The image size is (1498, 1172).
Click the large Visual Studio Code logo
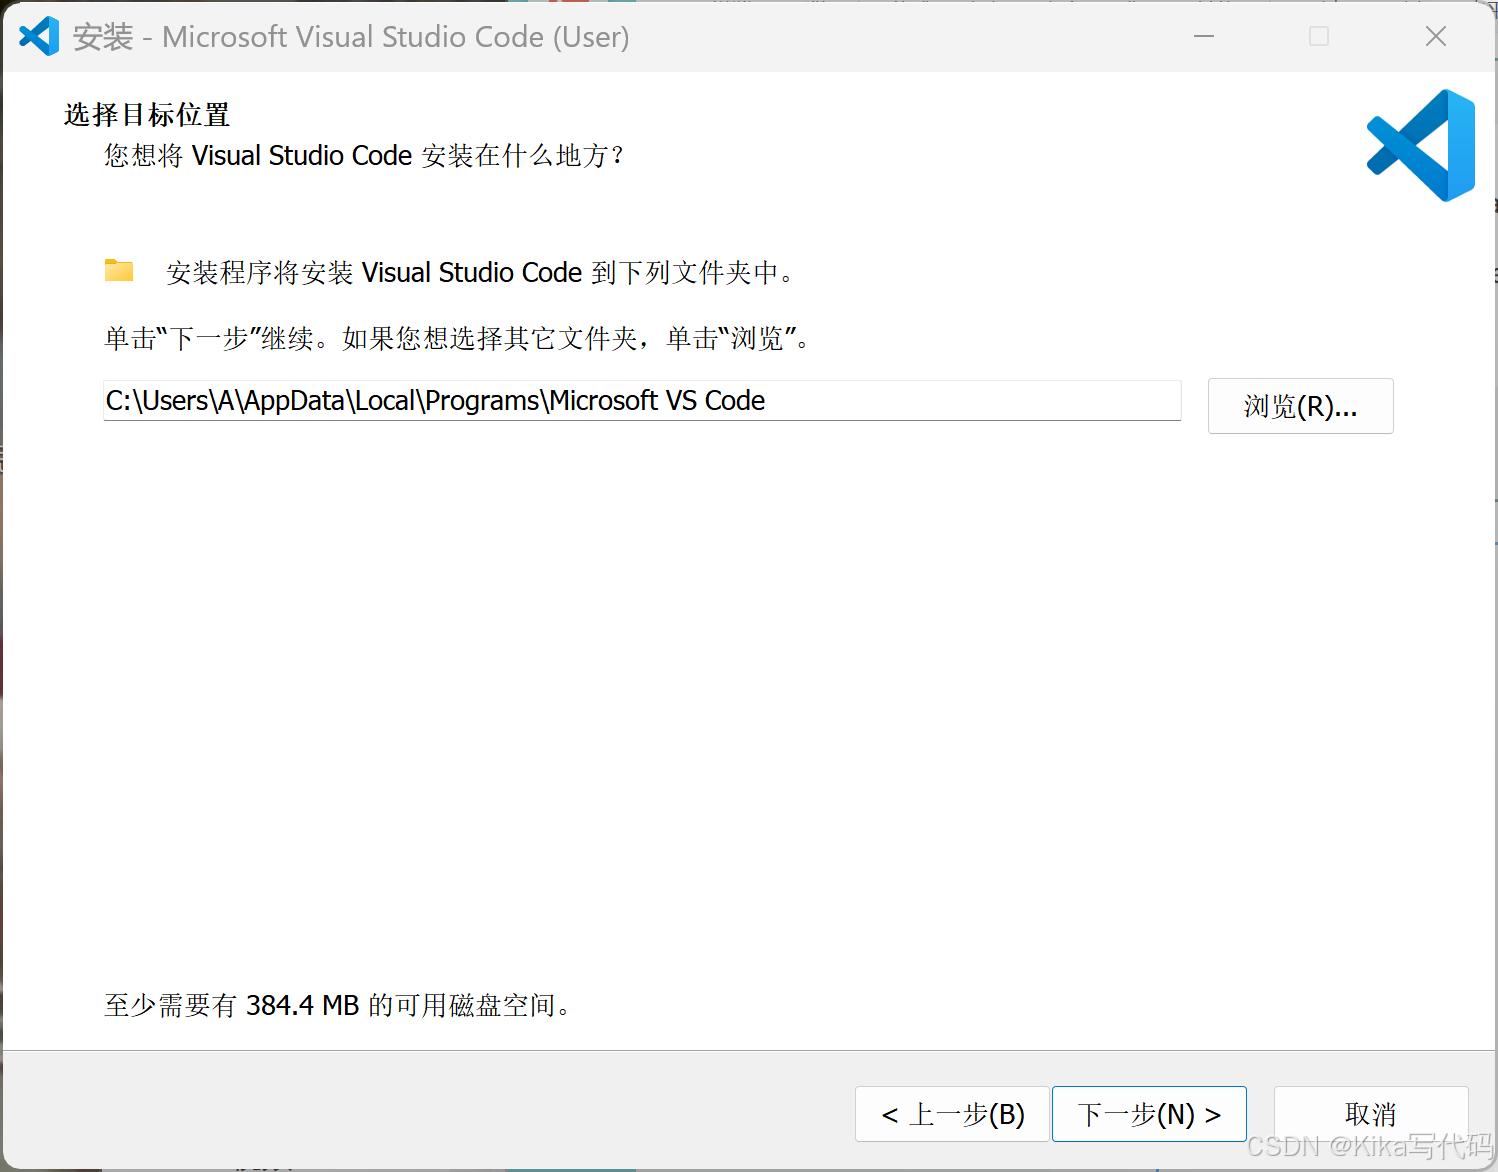tap(1420, 144)
